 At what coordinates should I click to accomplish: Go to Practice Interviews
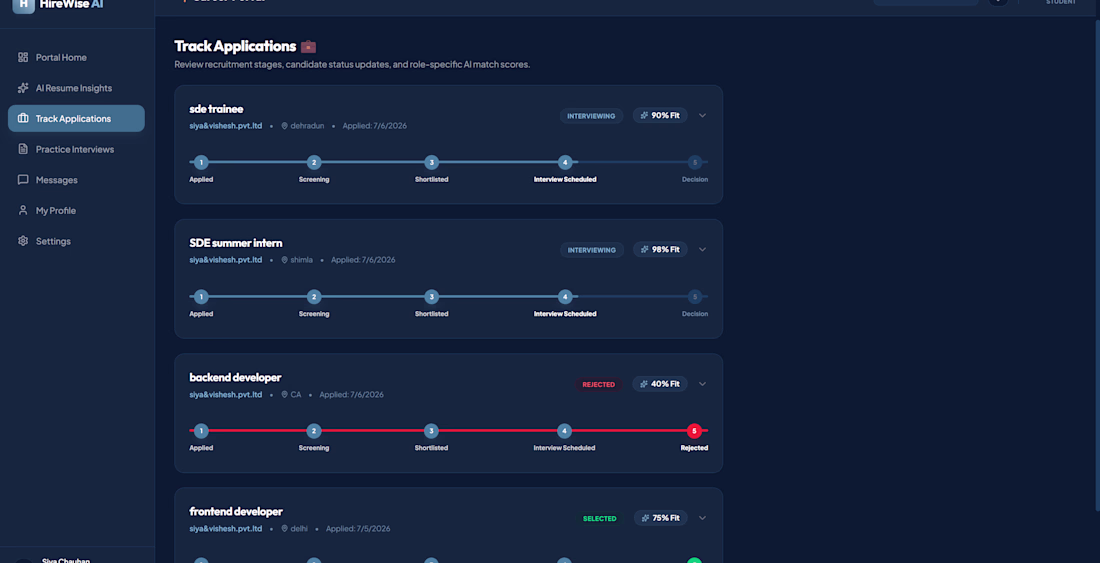coord(76,149)
